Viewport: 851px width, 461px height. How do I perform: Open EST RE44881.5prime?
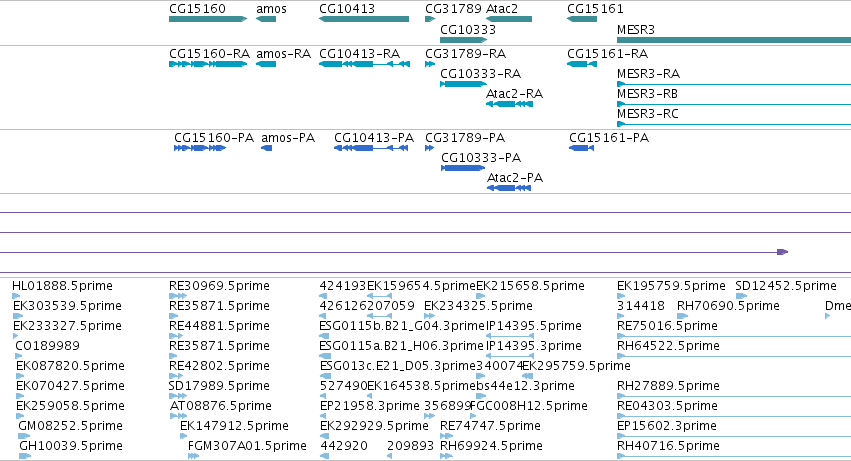pyautogui.click(x=219, y=326)
